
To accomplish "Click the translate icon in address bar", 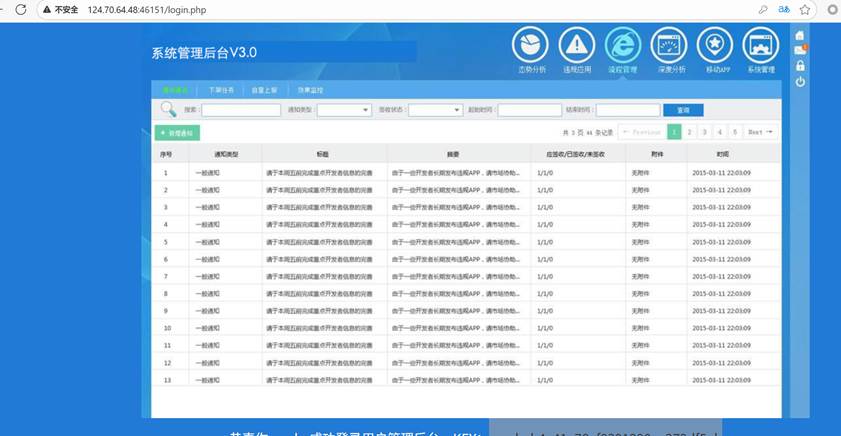I will (x=784, y=10).
